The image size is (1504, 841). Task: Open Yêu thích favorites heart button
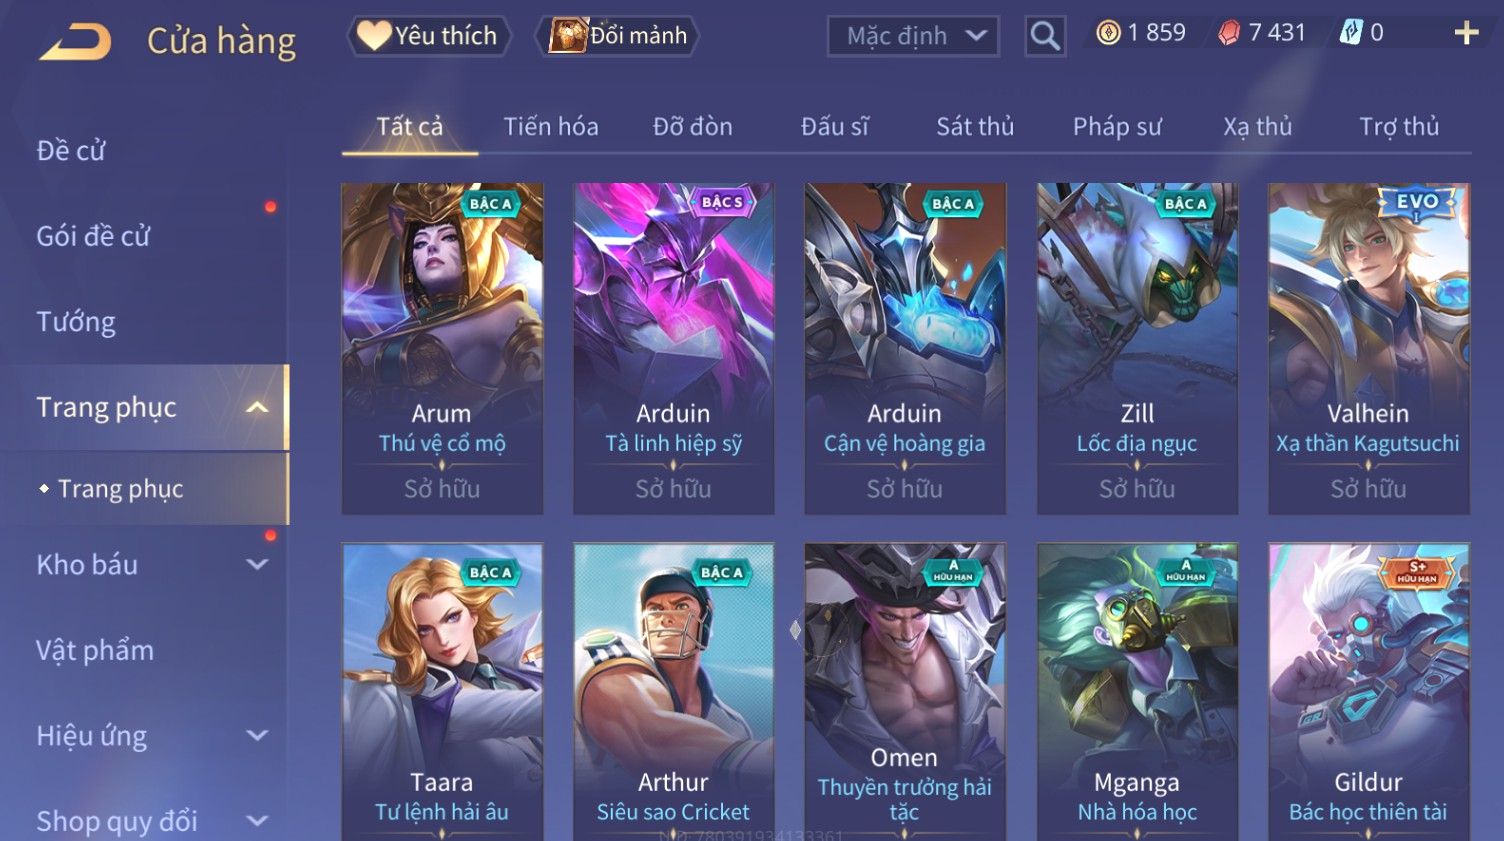(x=429, y=36)
